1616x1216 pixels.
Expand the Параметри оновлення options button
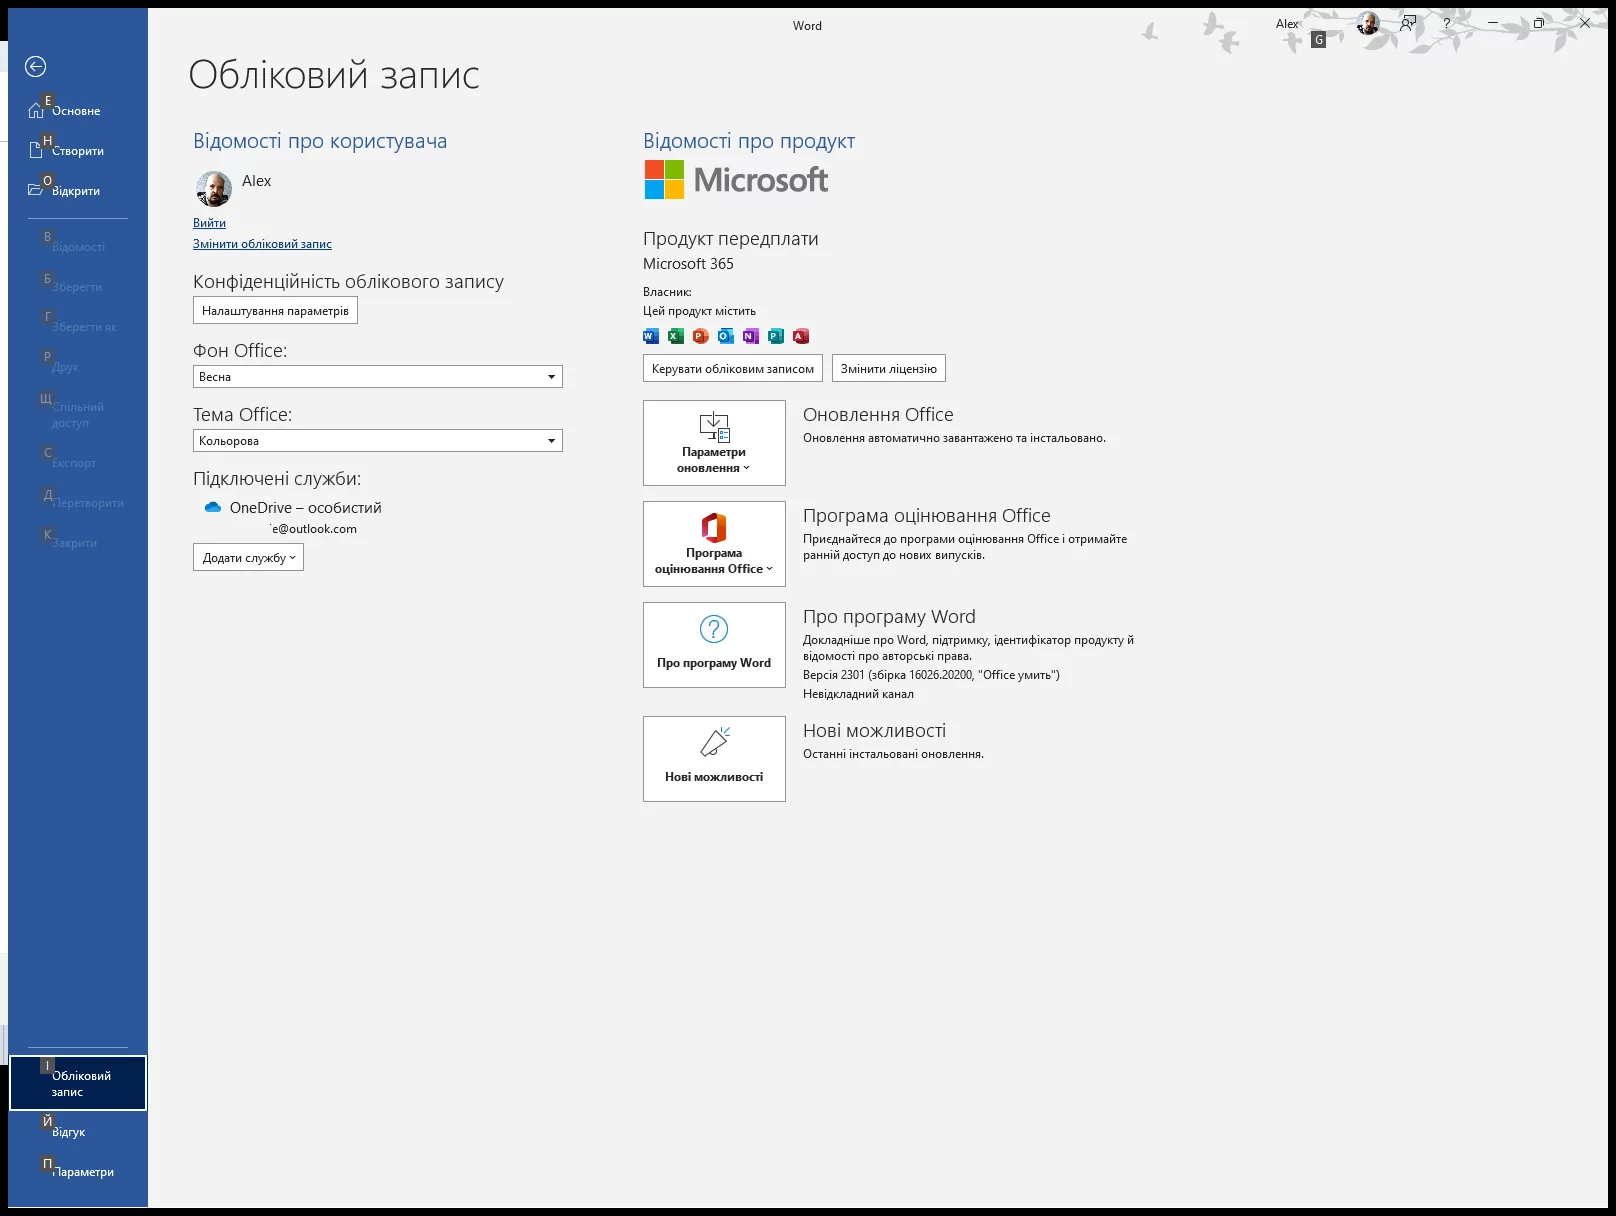(x=714, y=443)
